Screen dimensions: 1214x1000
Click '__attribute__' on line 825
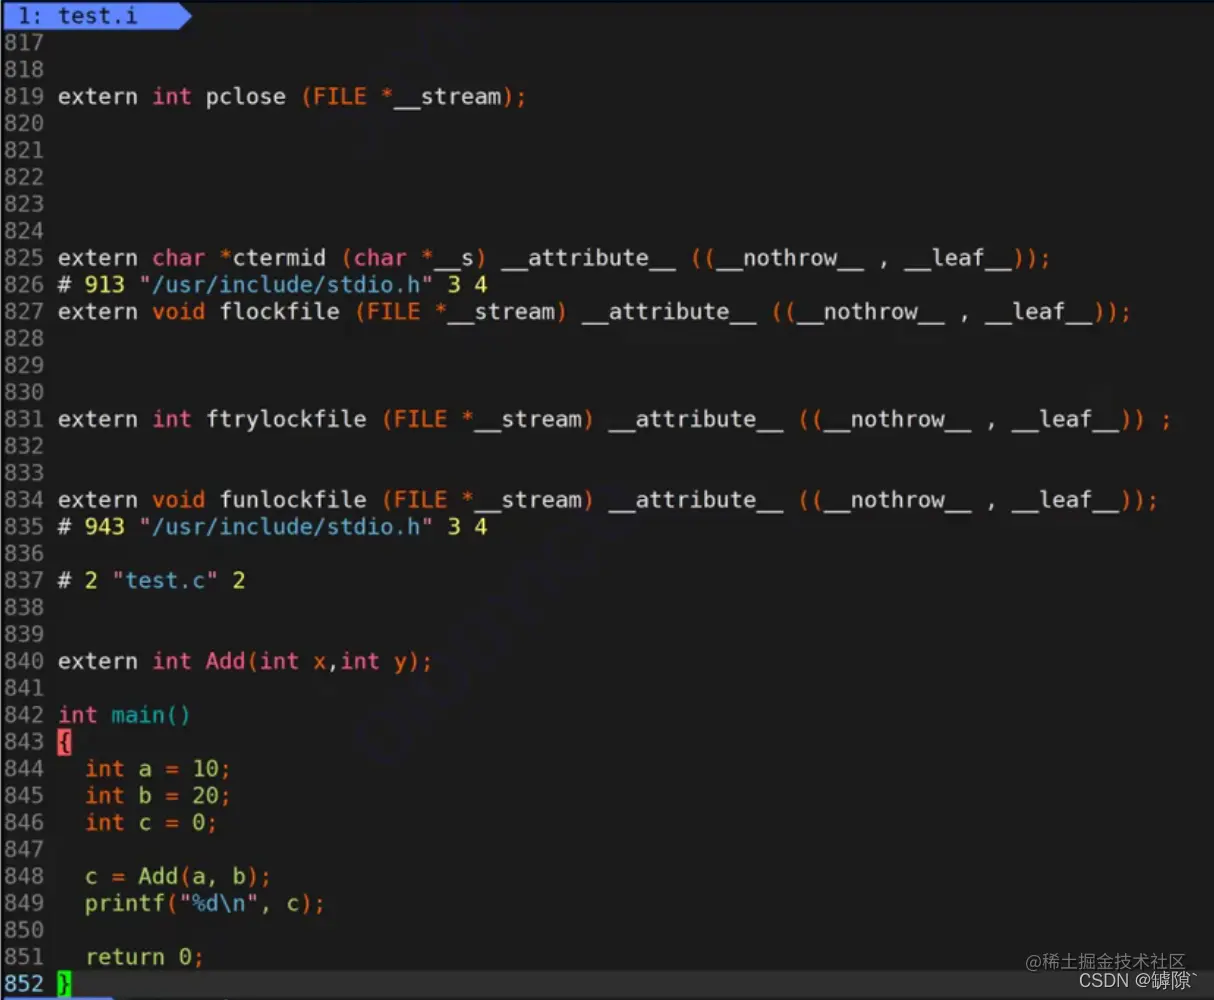[x=588, y=258]
